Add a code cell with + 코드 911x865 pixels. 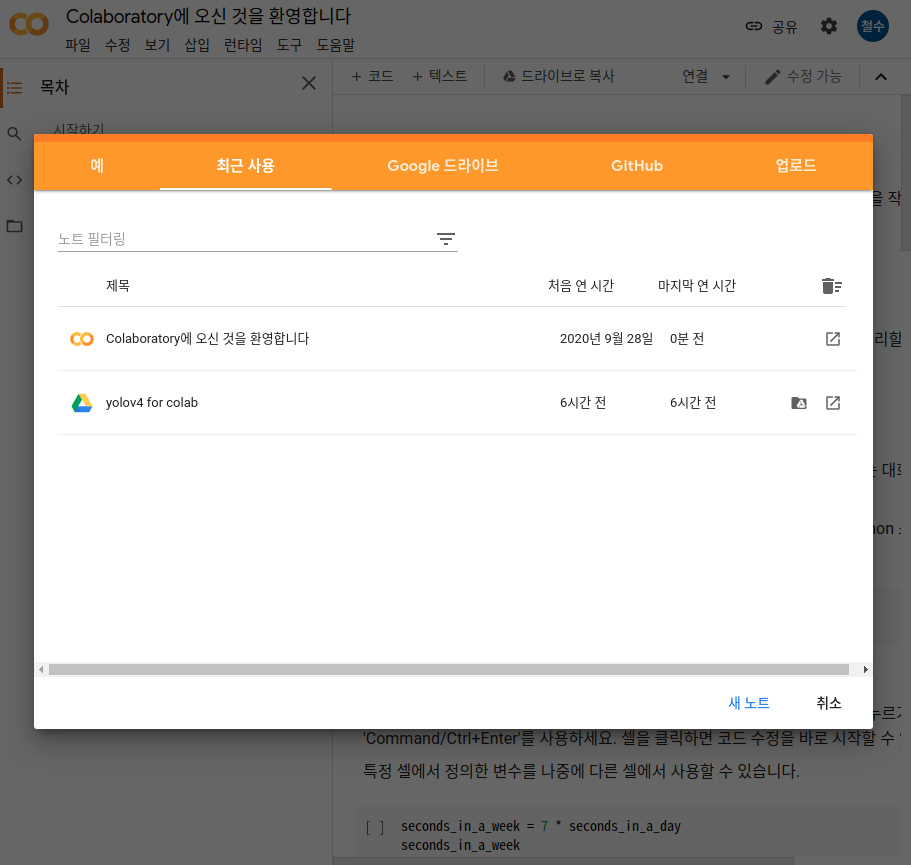coord(372,76)
